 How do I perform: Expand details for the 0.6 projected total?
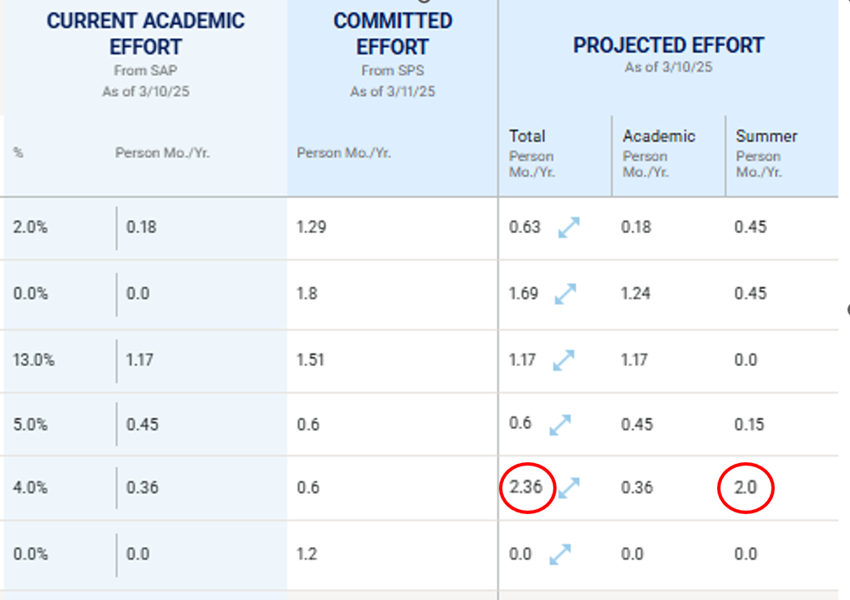tap(560, 425)
